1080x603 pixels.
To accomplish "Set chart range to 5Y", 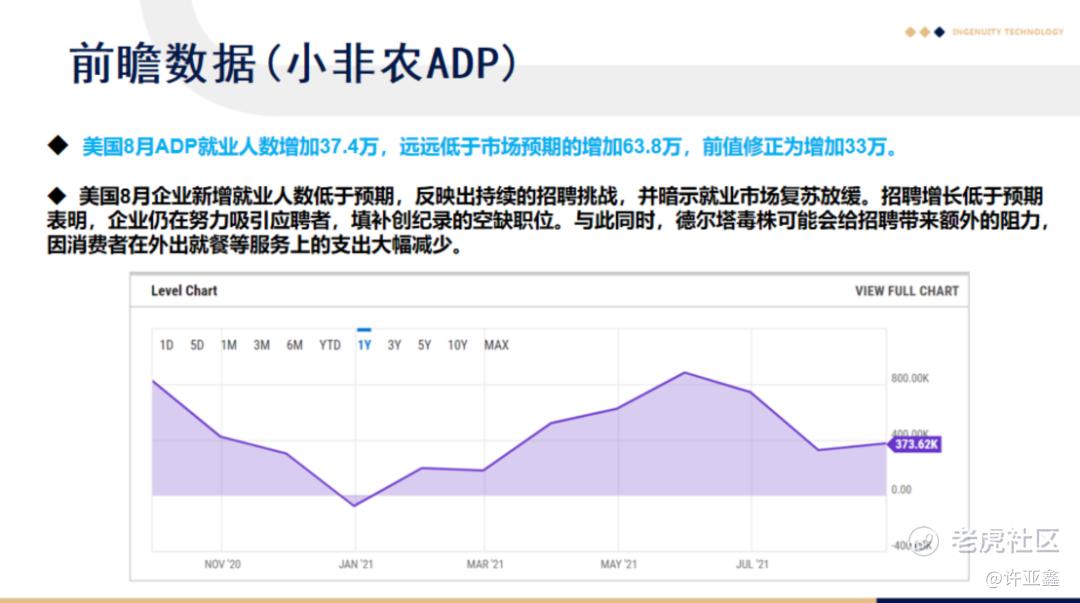I will (424, 345).
